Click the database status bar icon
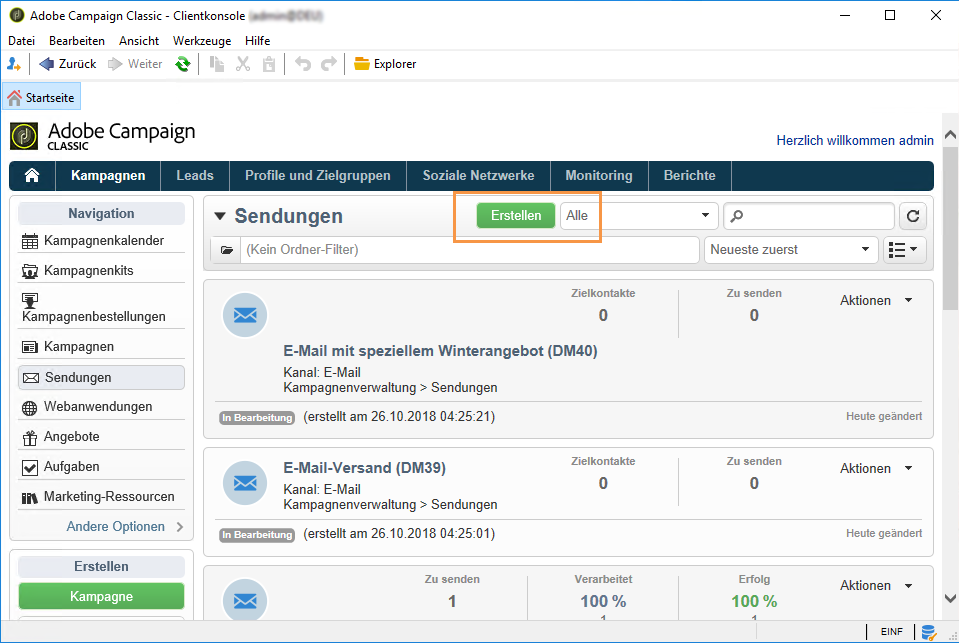959x643 pixels. (928, 632)
